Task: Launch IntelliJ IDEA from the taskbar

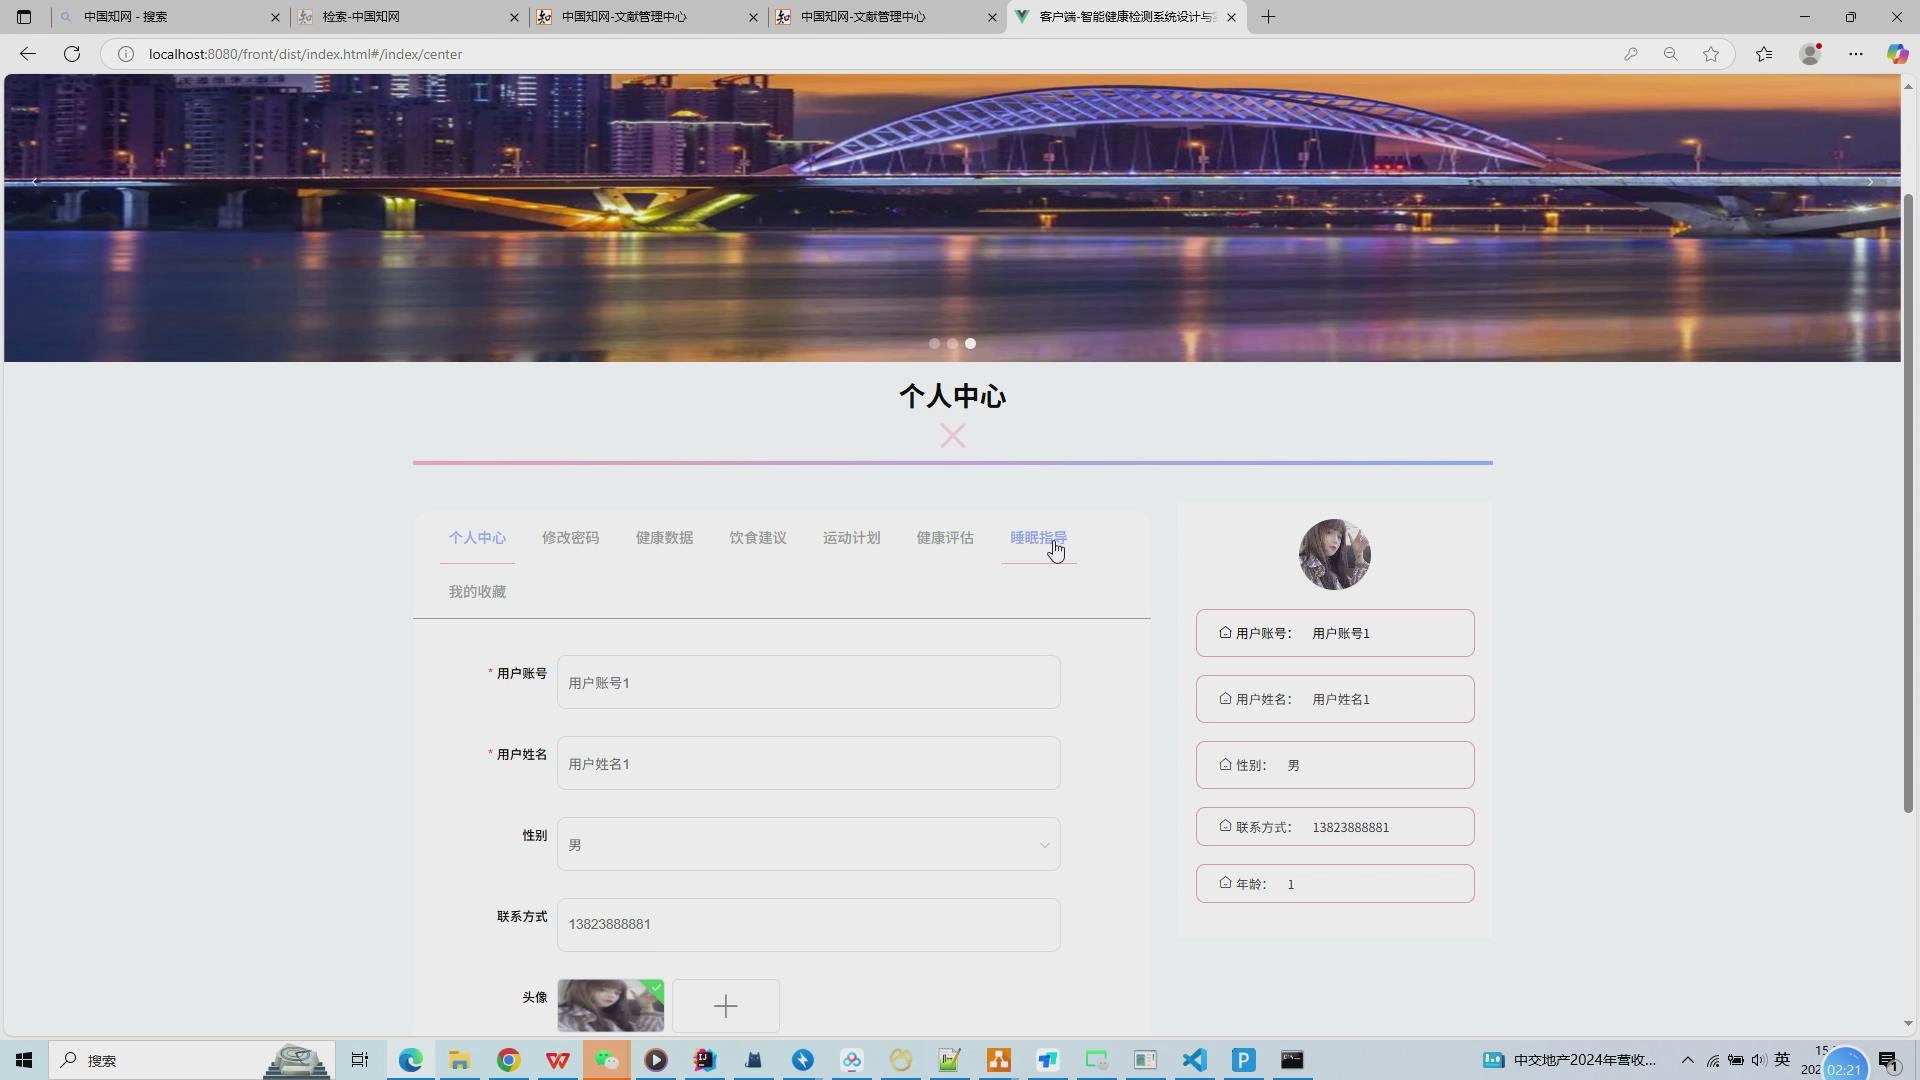Action: pos(705,1060)
